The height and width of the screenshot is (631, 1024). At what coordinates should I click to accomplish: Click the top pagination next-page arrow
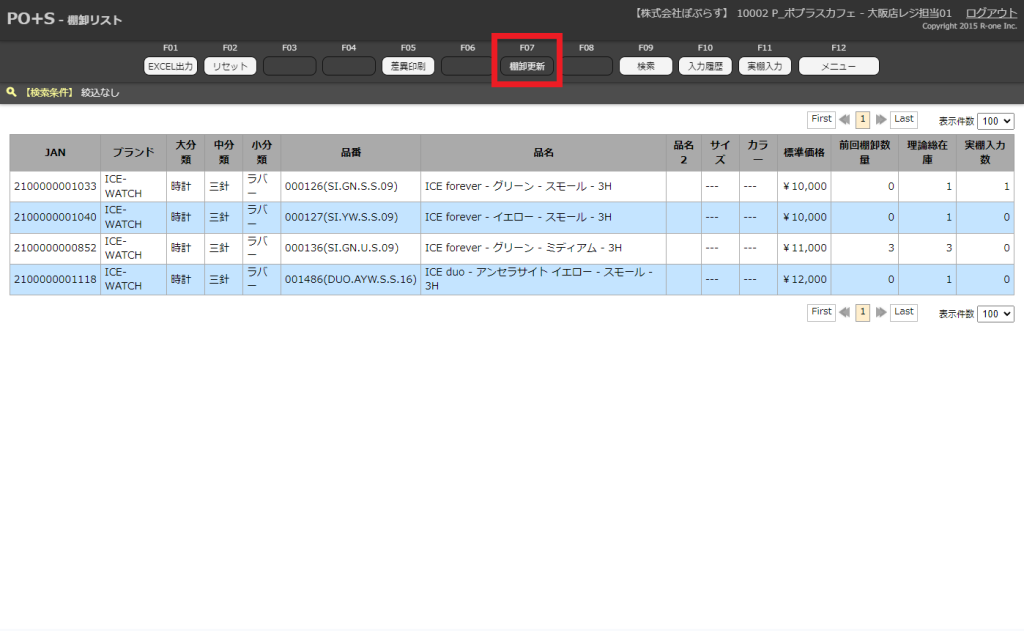point(881,119)
